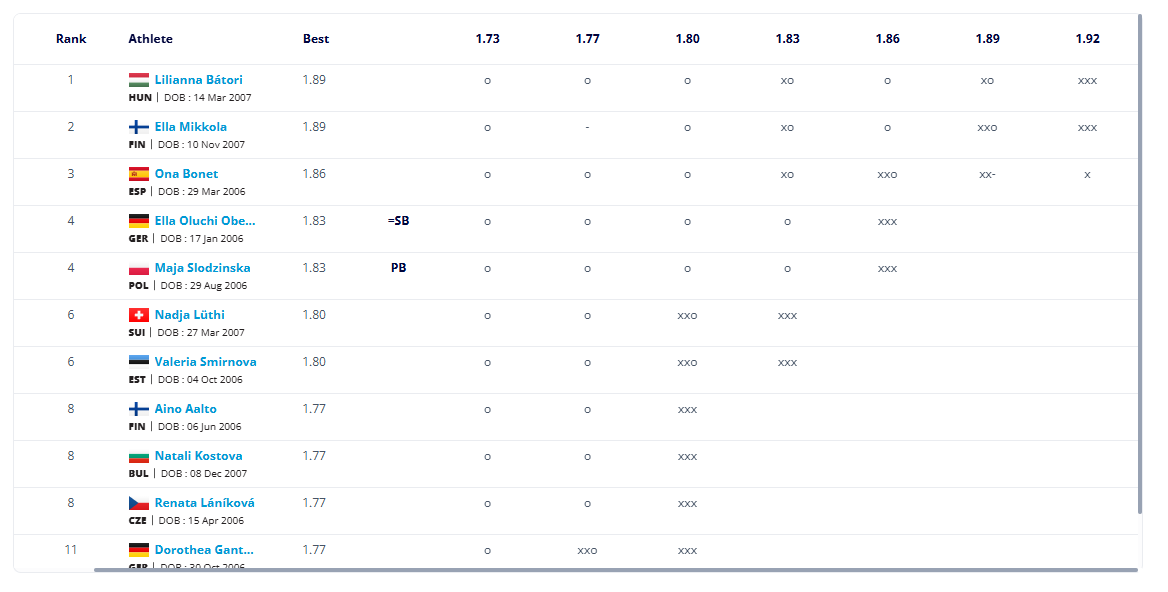Viewport: 1168px width, 592px height.
Task: Click the Bulgaria flag next to Natali Kostova
Action: click(139, 456)
